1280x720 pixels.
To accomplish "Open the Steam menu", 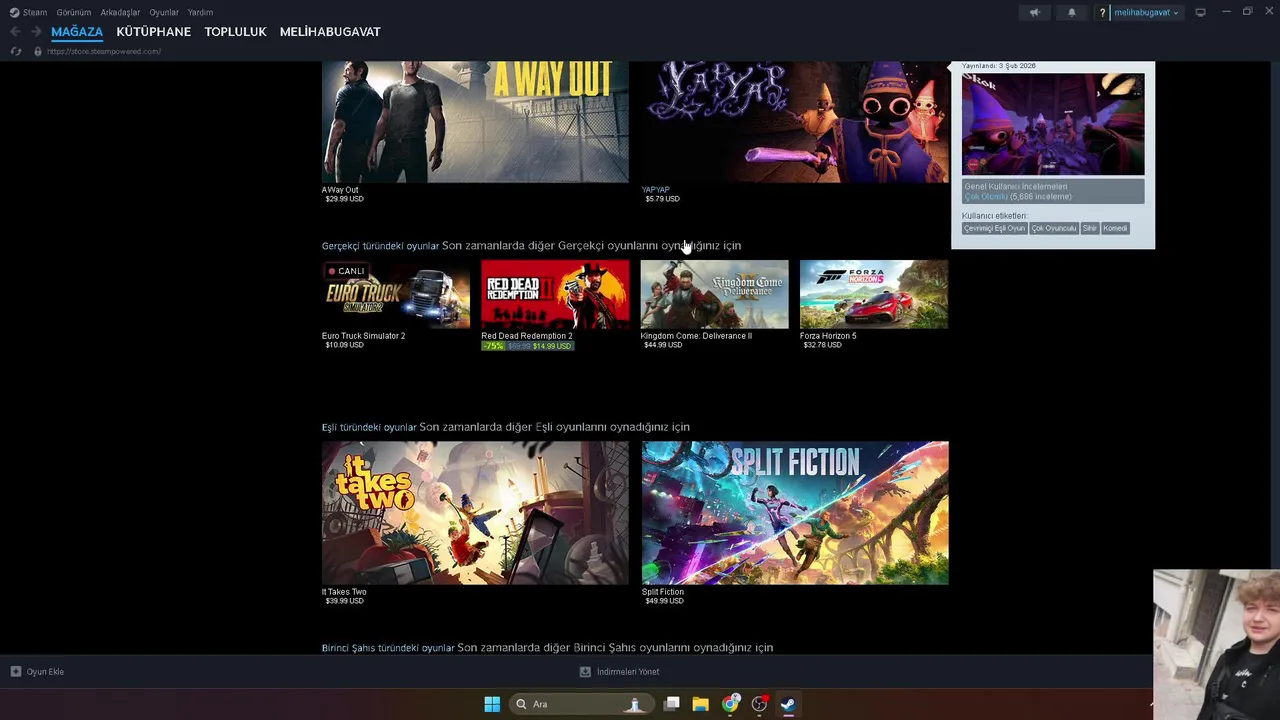I will [29, 12].
